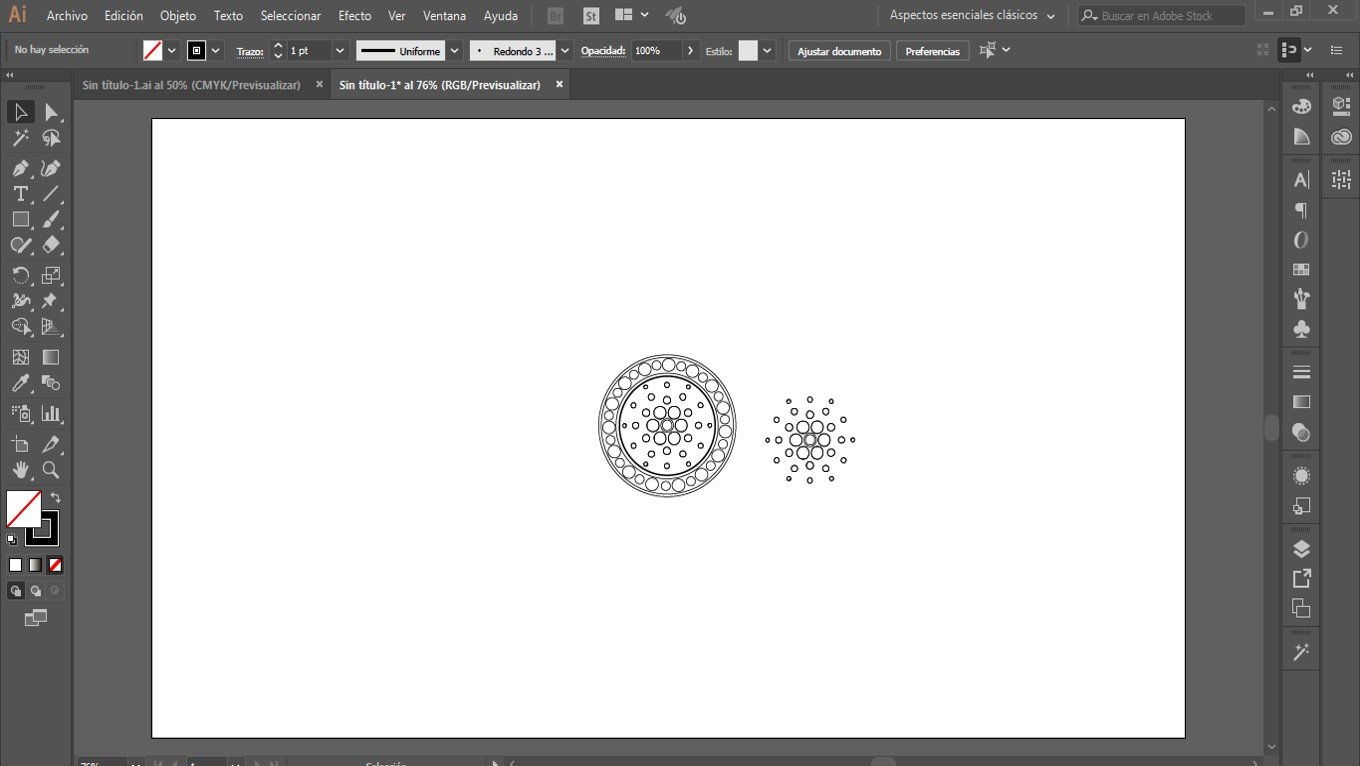Select the Line Segment tool
Image resolution: width=1360 pixels, height=766 pixels.
pos(51,194)
